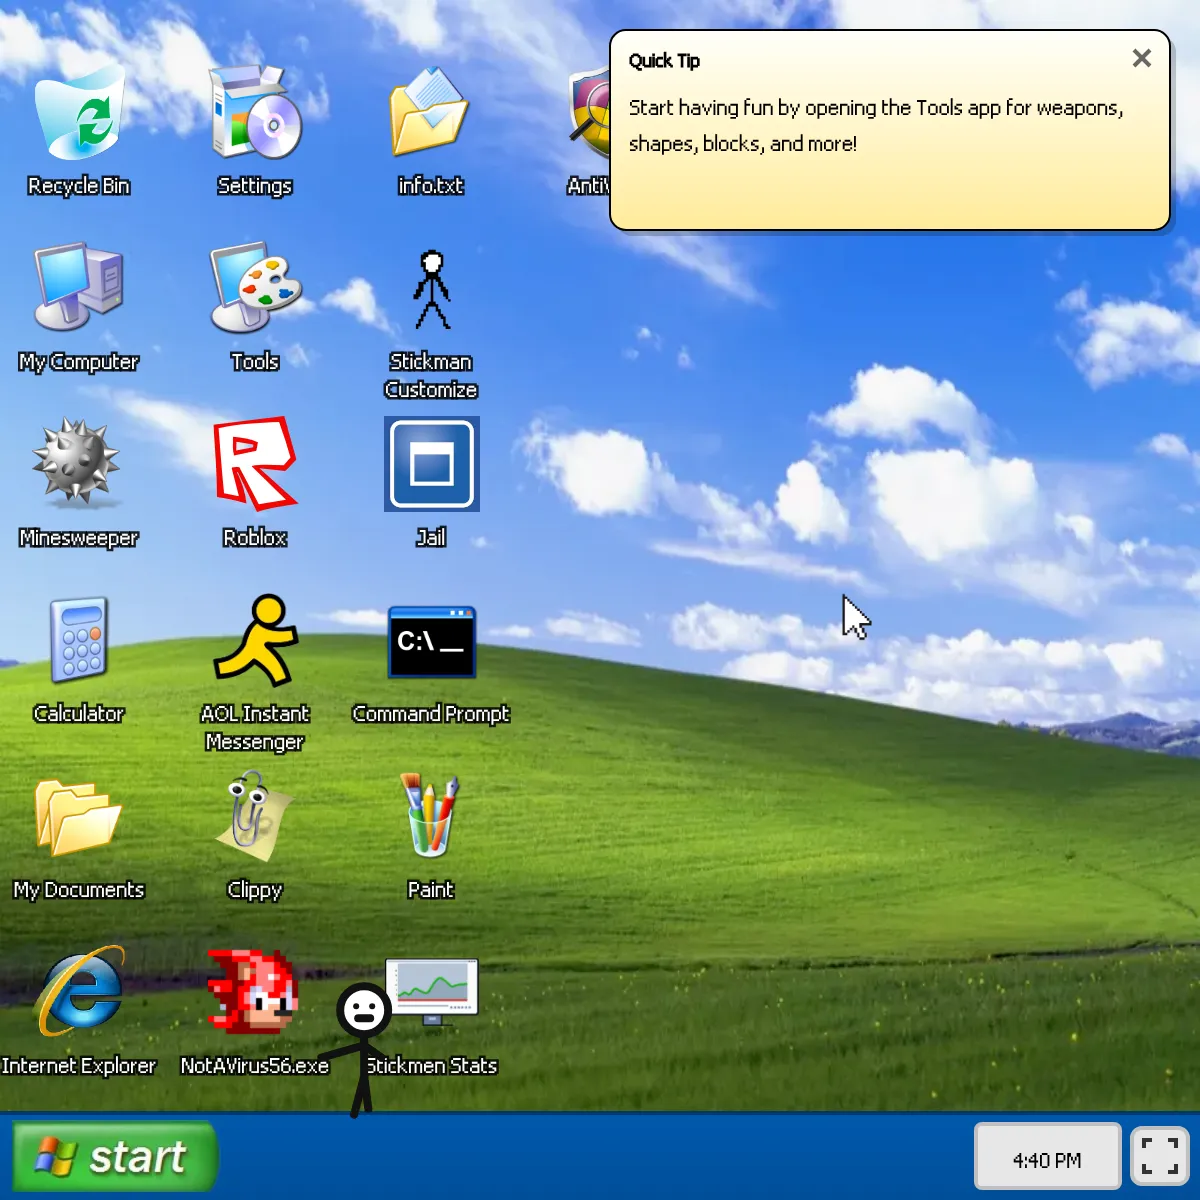Open the Minesweeper game icon
The image size is (1200, 1200).
coord(76,462)
